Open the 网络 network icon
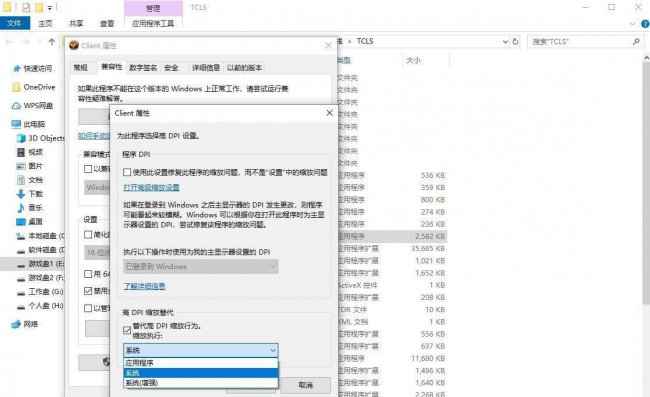 click(16, 324)
